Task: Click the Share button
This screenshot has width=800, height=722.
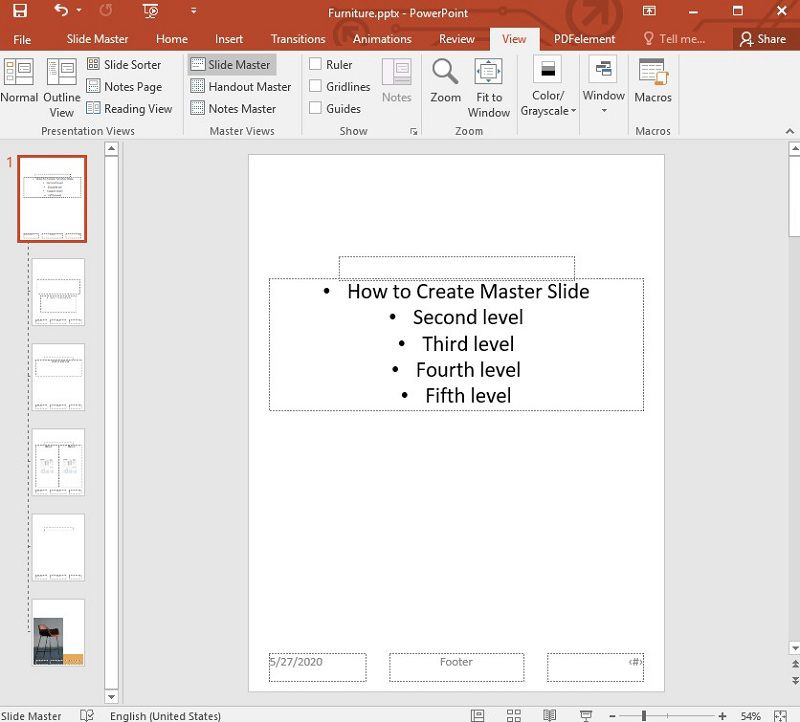Action: [763, 39]
